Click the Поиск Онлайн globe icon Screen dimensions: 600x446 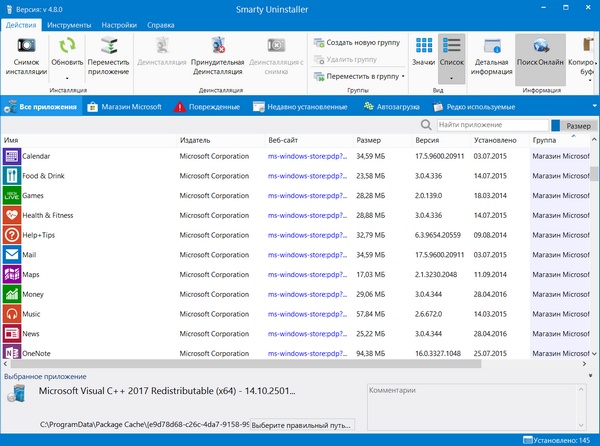pos(539,46)
